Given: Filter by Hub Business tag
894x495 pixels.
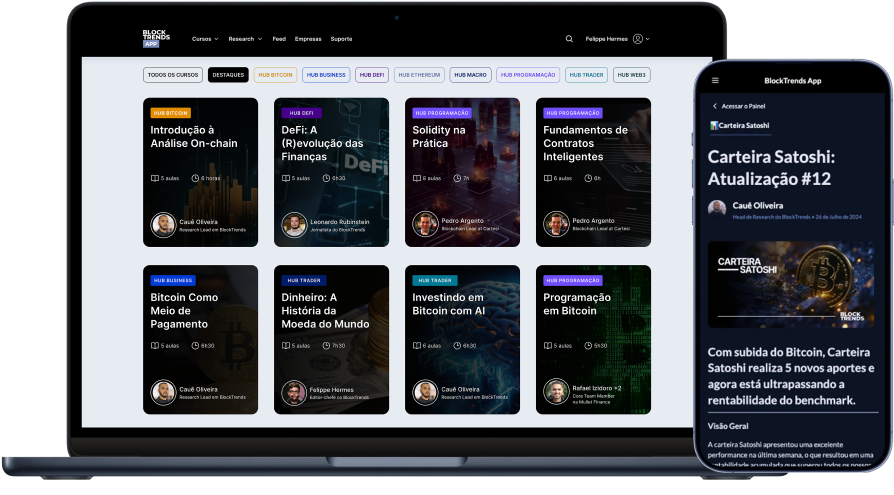Looking at the screenshot, I should point(326,75).
